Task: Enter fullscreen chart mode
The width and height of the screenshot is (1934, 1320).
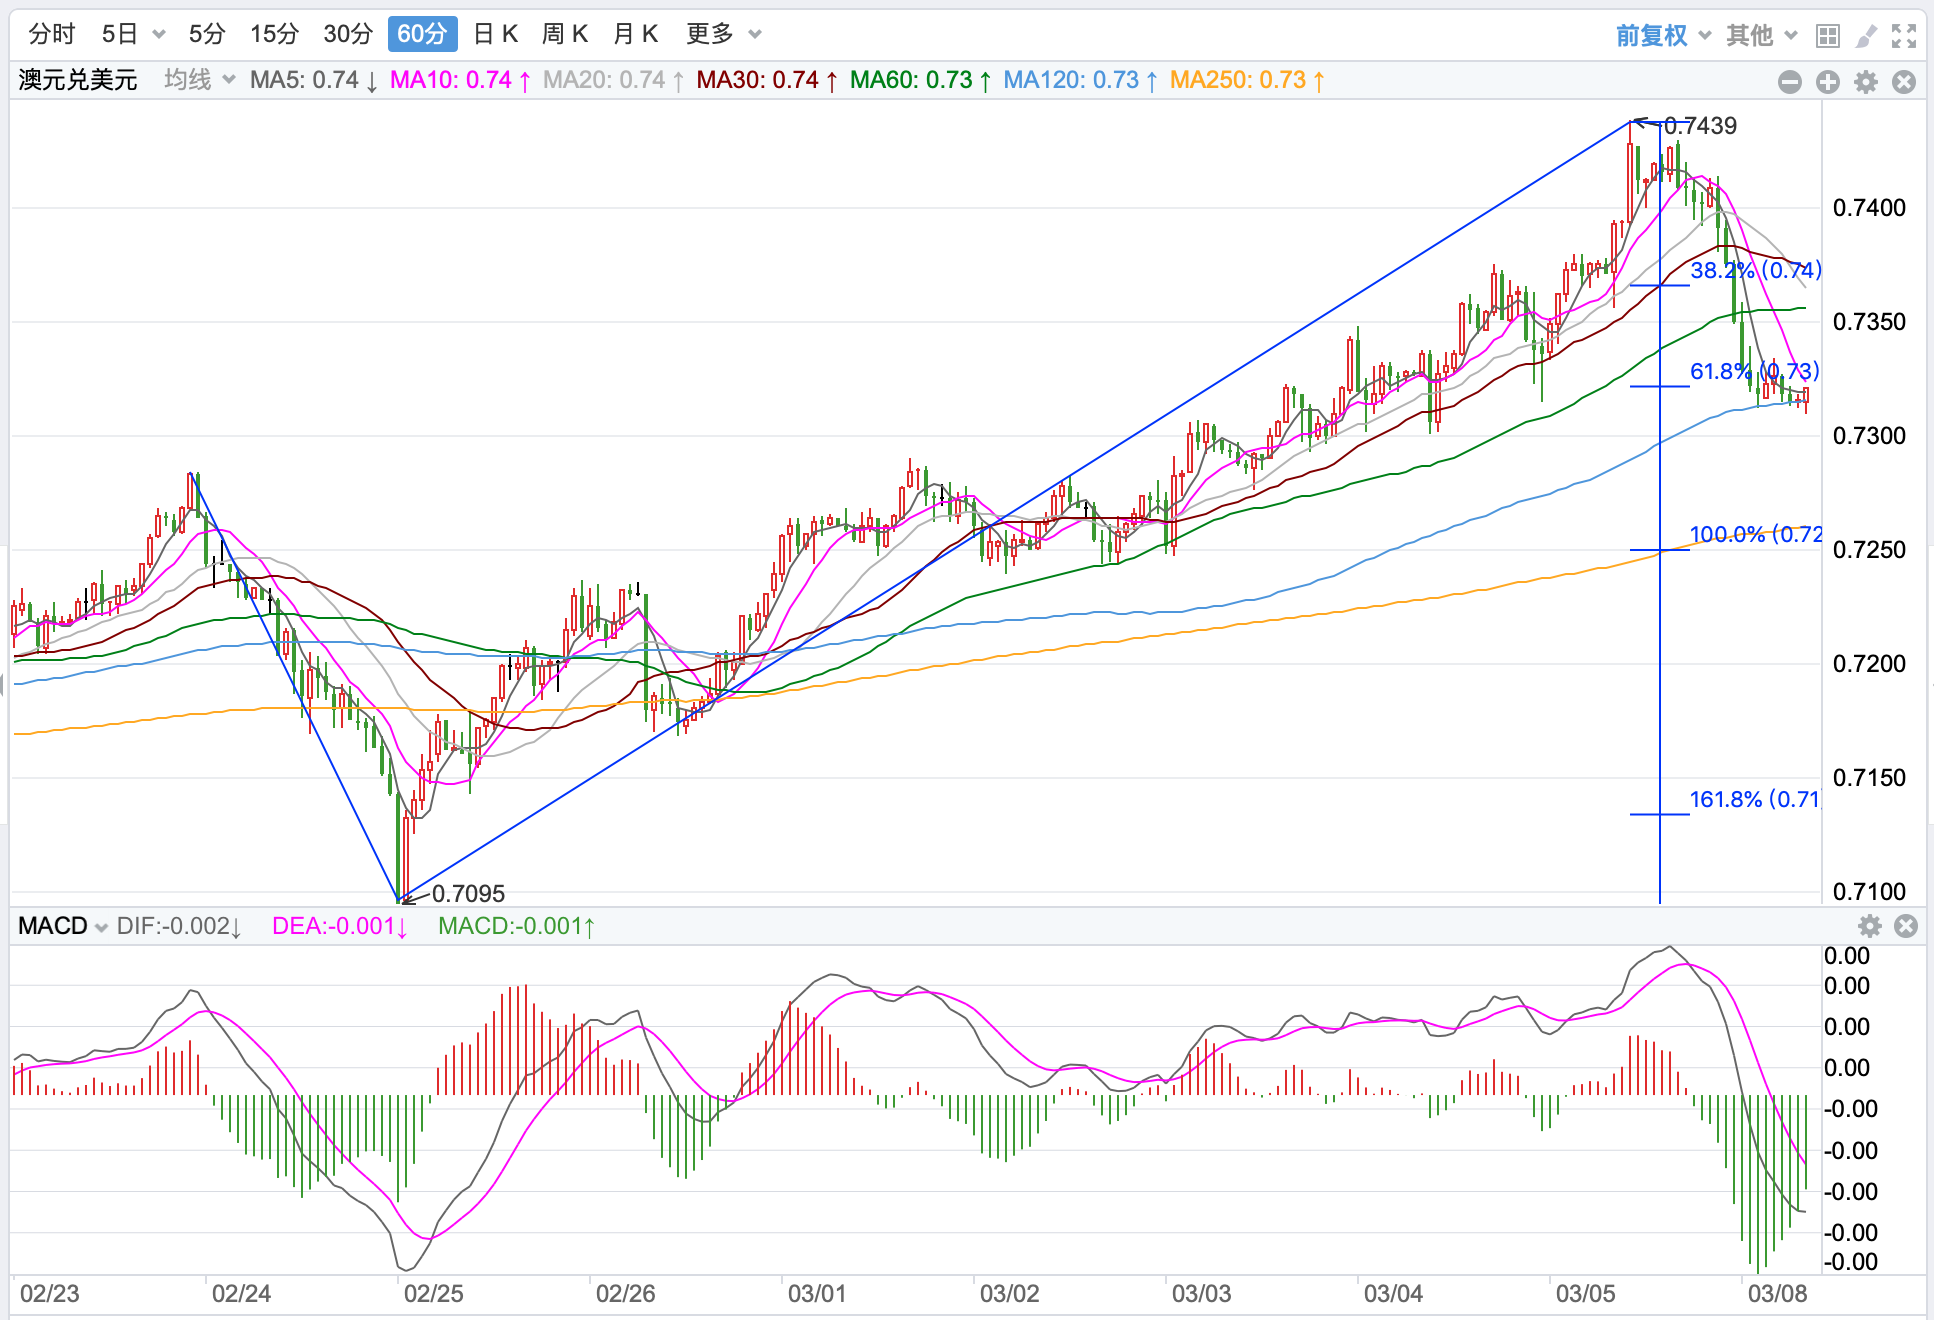Action: click(x=1904, y=36)
